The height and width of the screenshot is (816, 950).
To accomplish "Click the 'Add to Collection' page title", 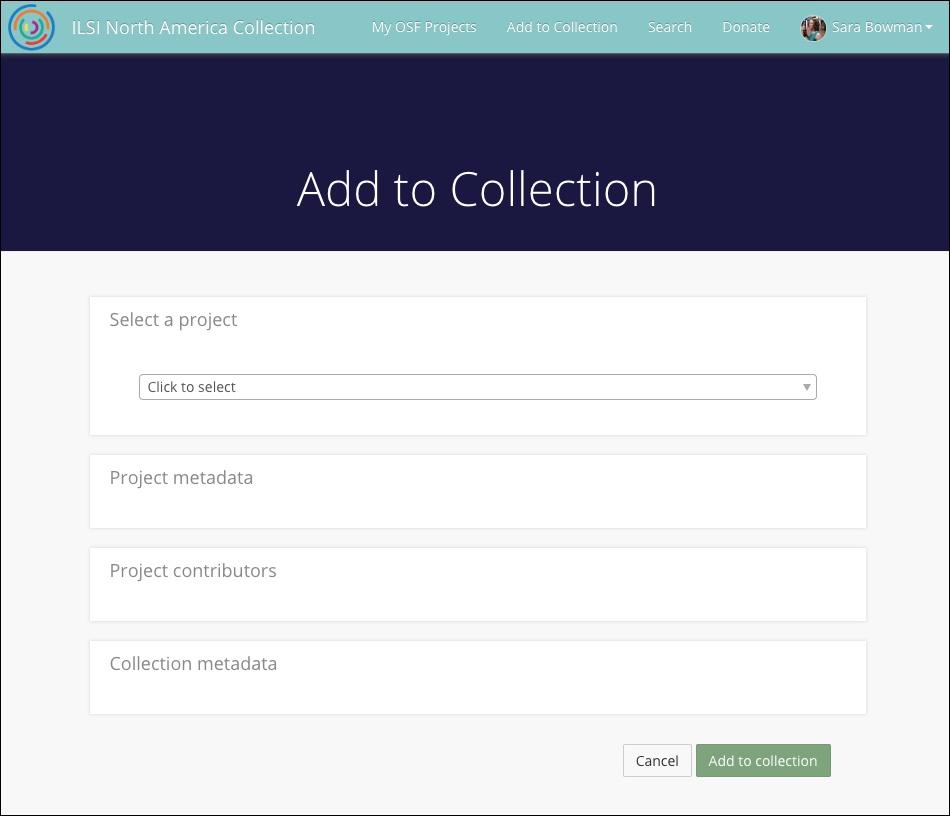I will coord(476,189).
